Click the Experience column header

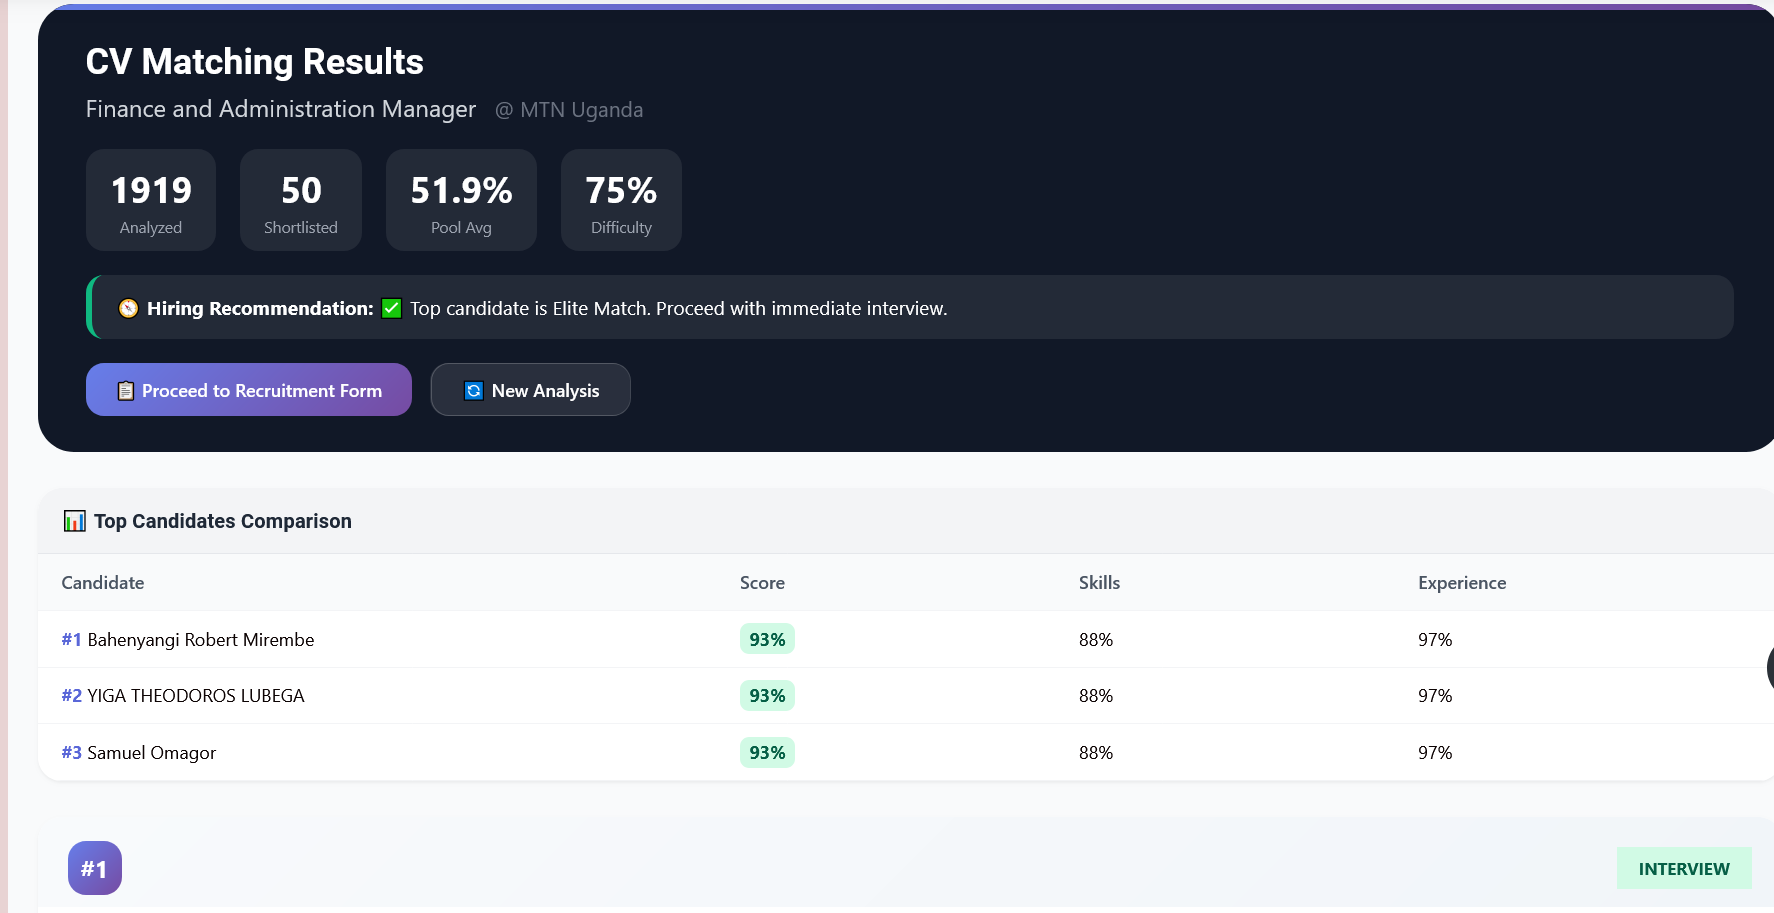click(1461, 583)
